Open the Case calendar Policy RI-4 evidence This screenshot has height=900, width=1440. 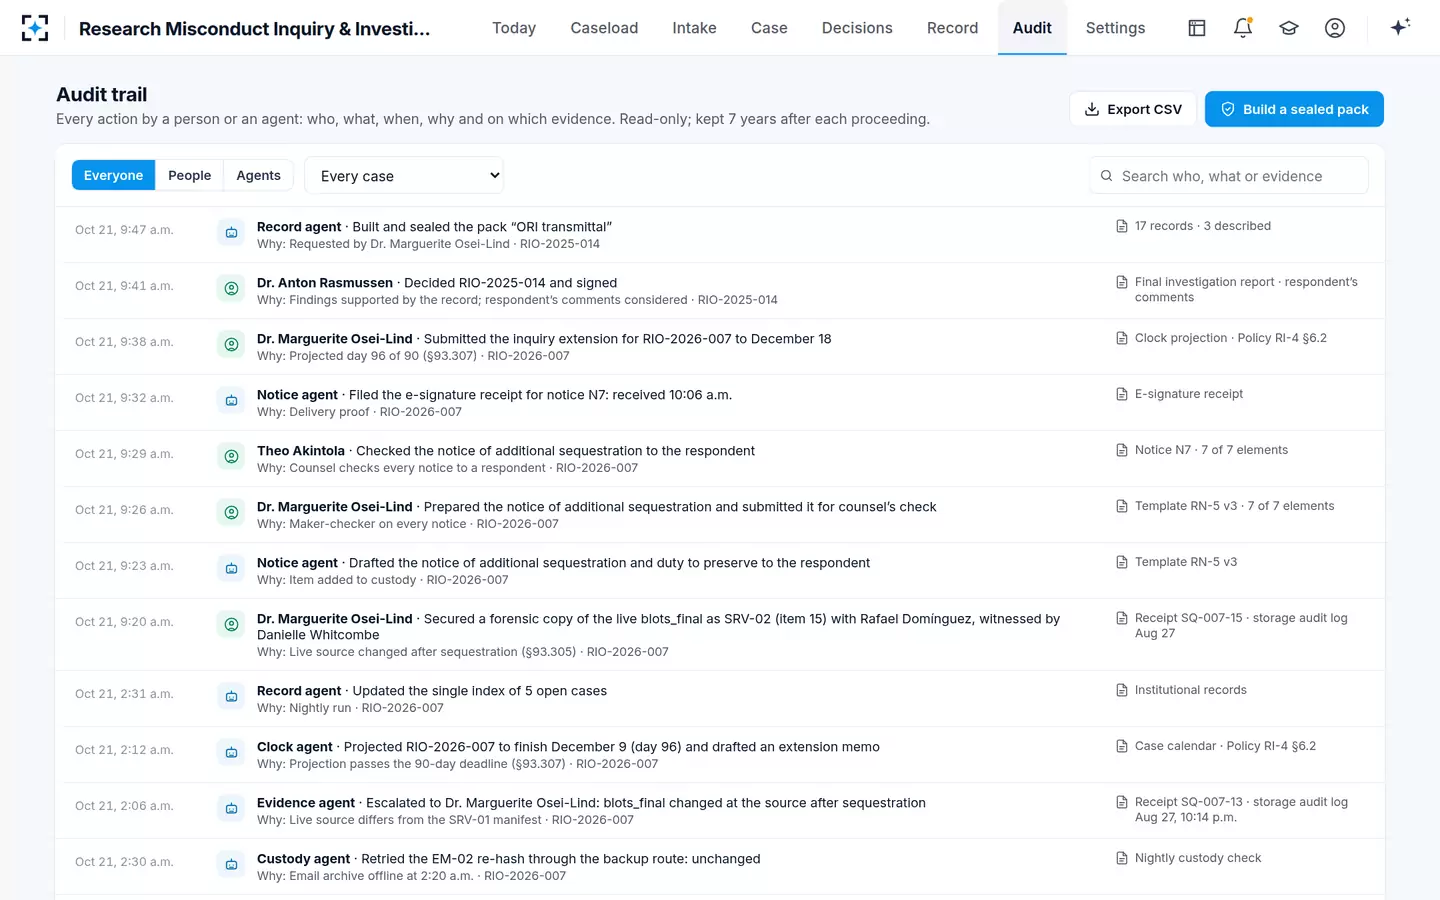(x=1216, y=746)
